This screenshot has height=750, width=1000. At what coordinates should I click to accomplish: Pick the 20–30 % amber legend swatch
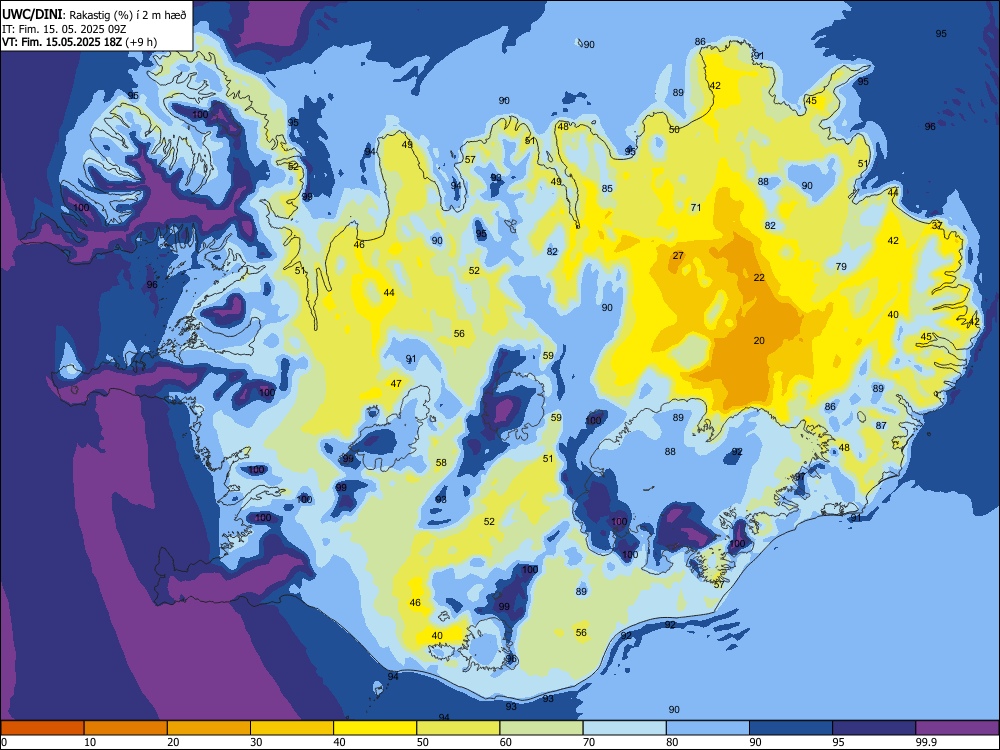tap(209, 728)
